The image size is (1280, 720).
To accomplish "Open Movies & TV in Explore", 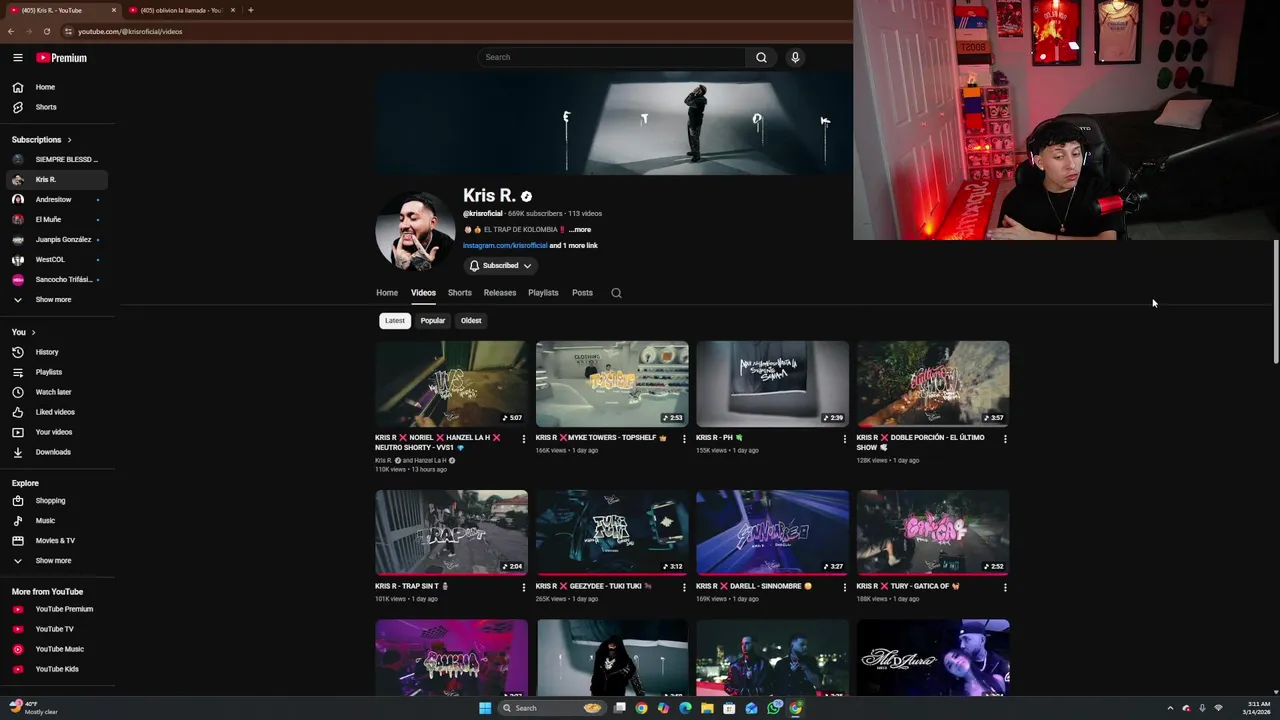I will tap(56, 541).
